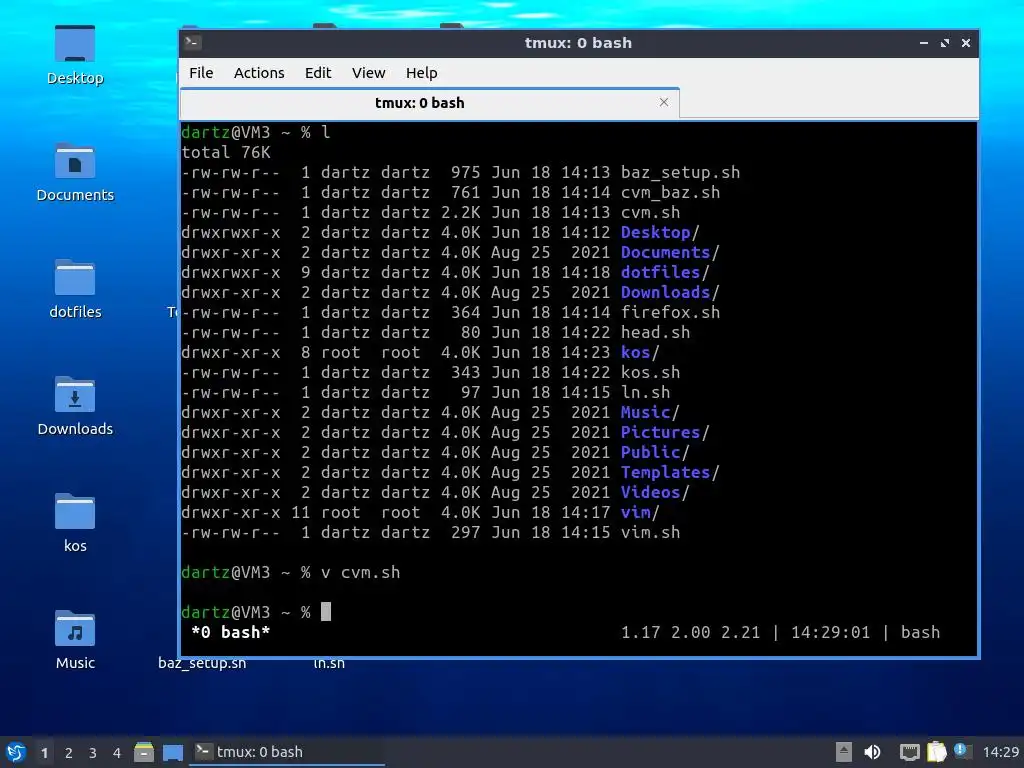Open the Edit menu
This screenshot has width=1024, height=768.
point(318,72)
